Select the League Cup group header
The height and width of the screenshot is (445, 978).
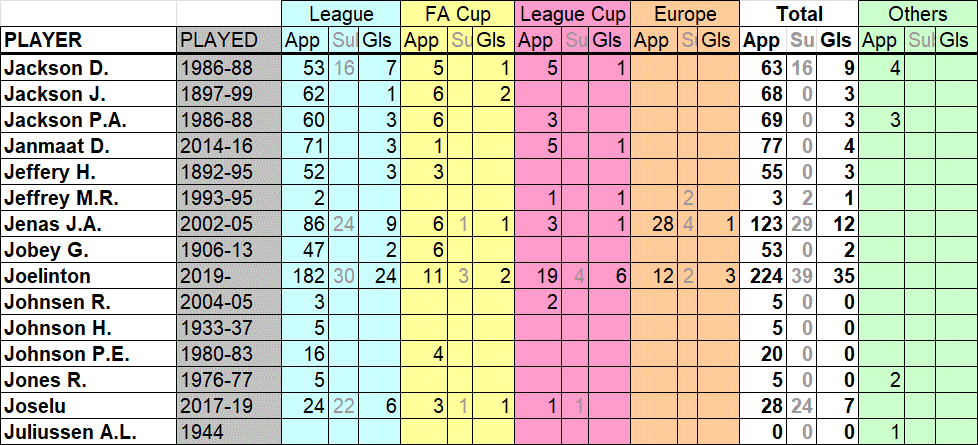pyautogui.click(x=573, y=14)
